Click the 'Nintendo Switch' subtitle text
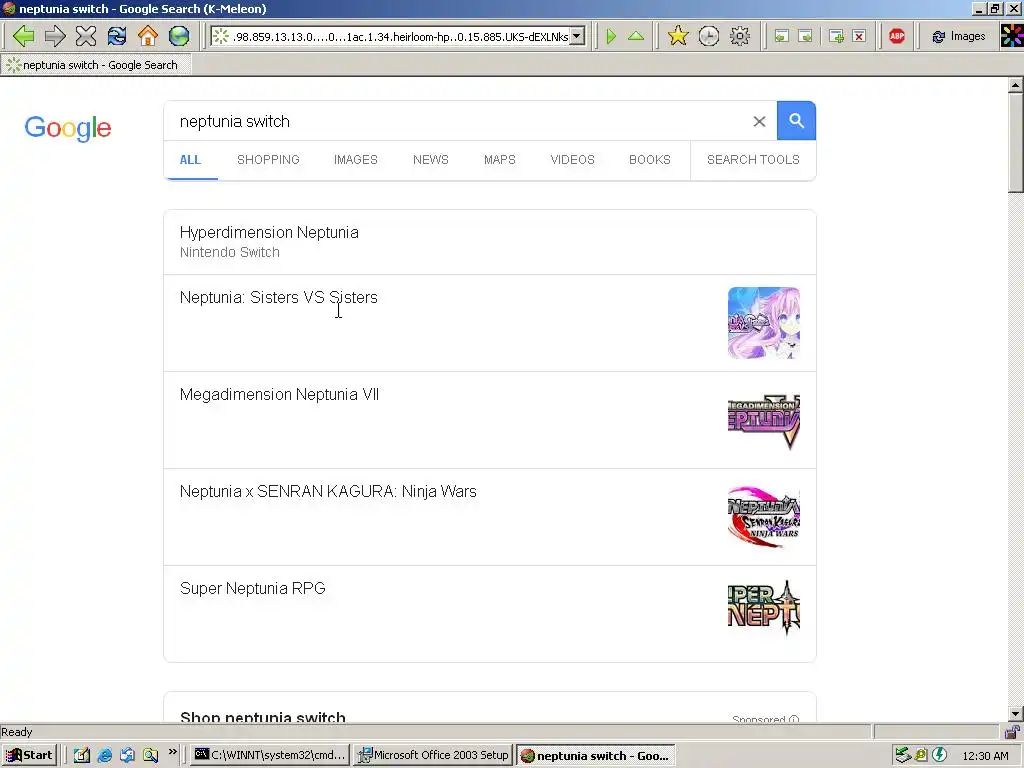1024x768 pixels. point(230,252)
